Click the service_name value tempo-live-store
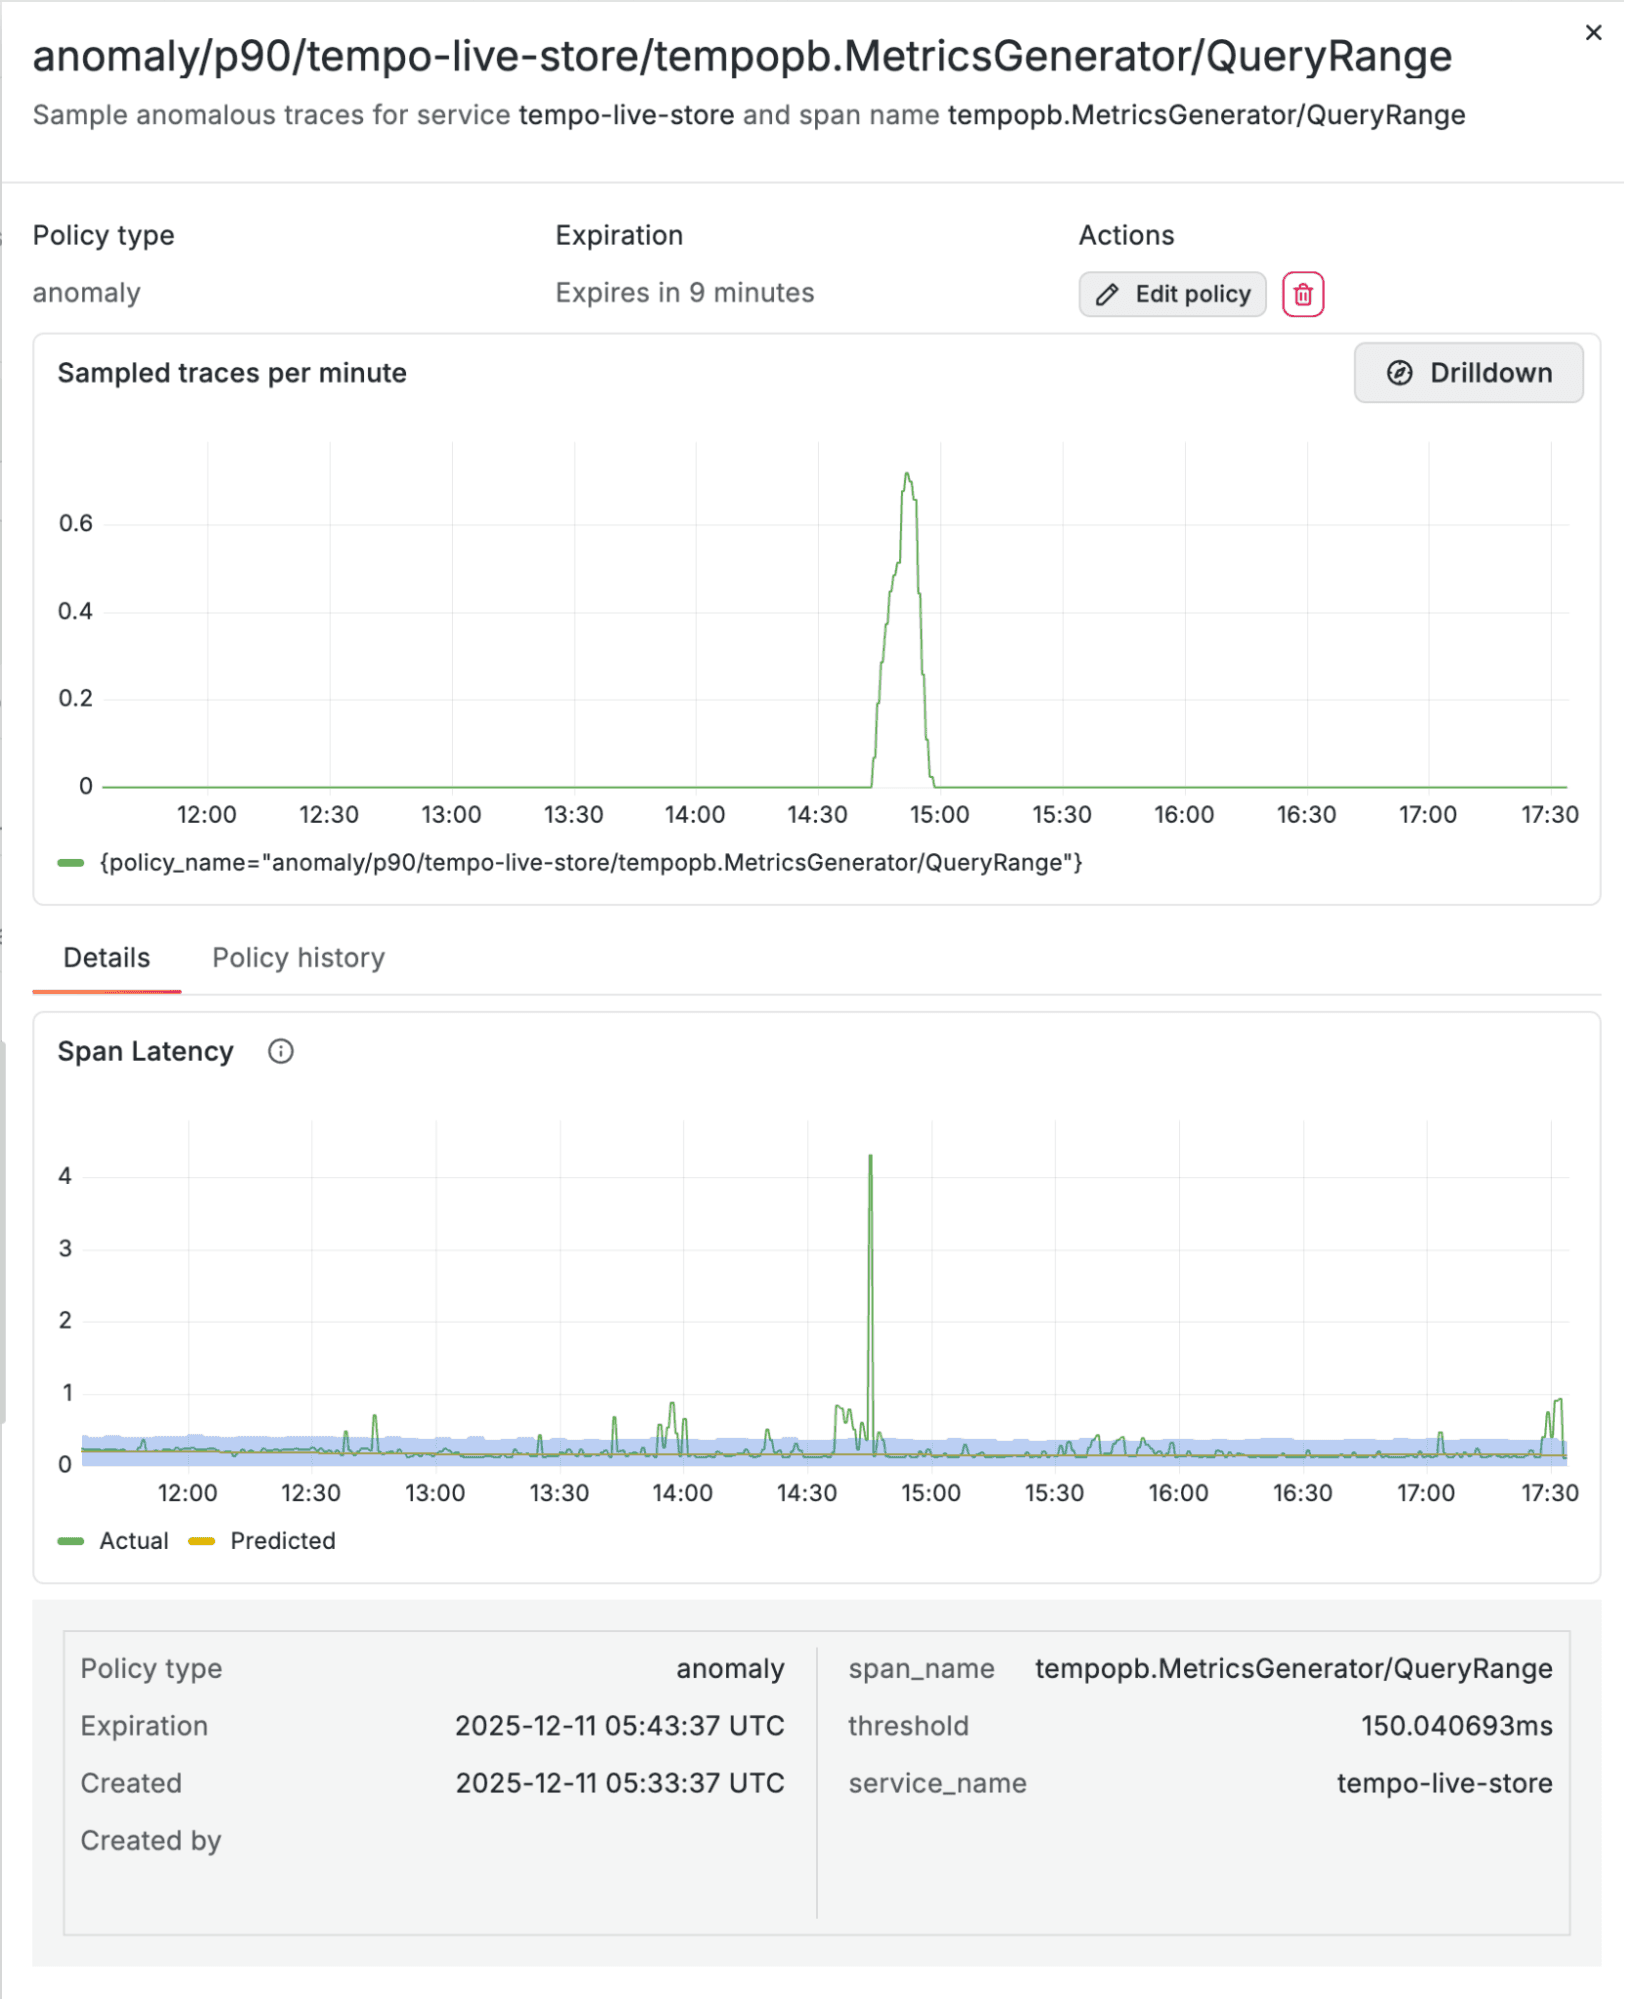The width and height of the screenshot is (1625, 1999). pos(1443,1783)
